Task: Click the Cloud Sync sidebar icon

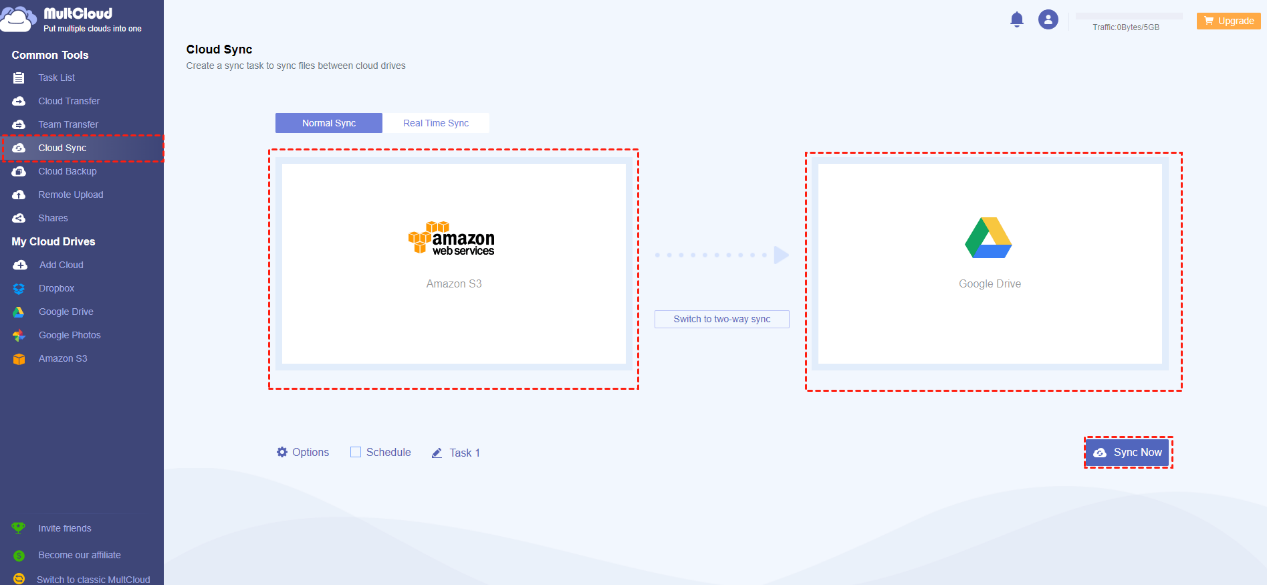Action: [18, 148]
